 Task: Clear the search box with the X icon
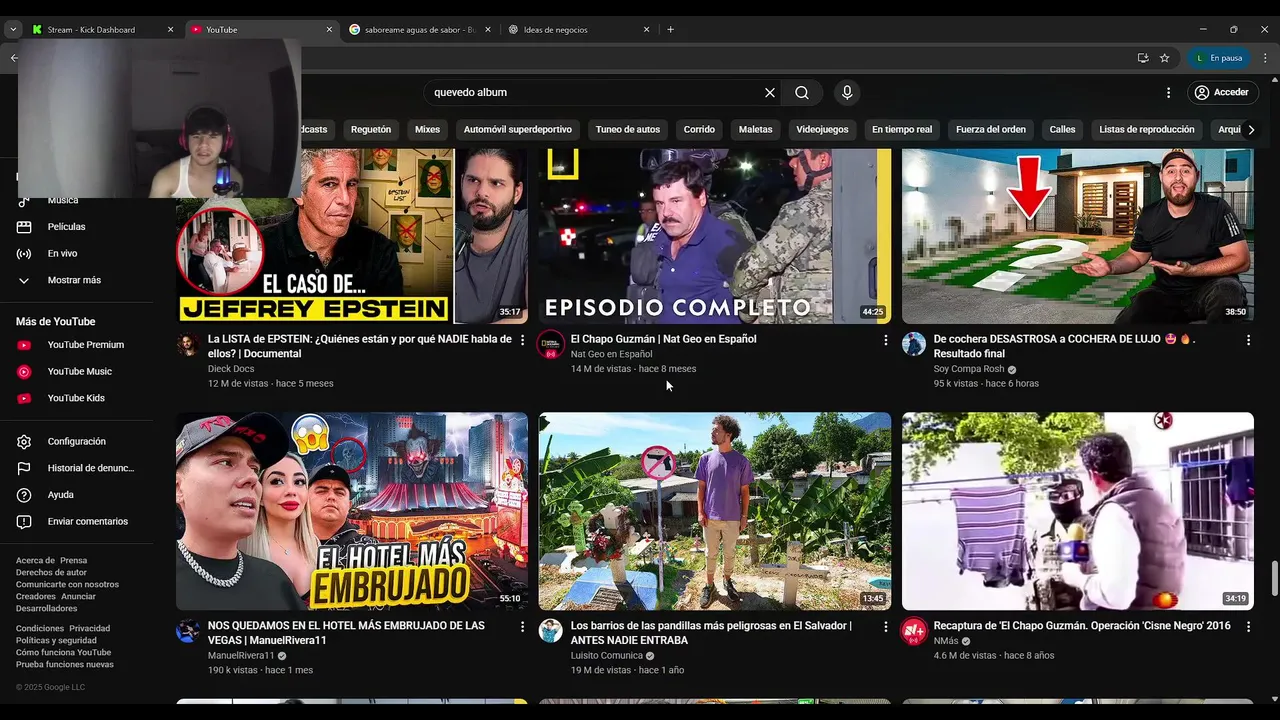coord(770,92)
